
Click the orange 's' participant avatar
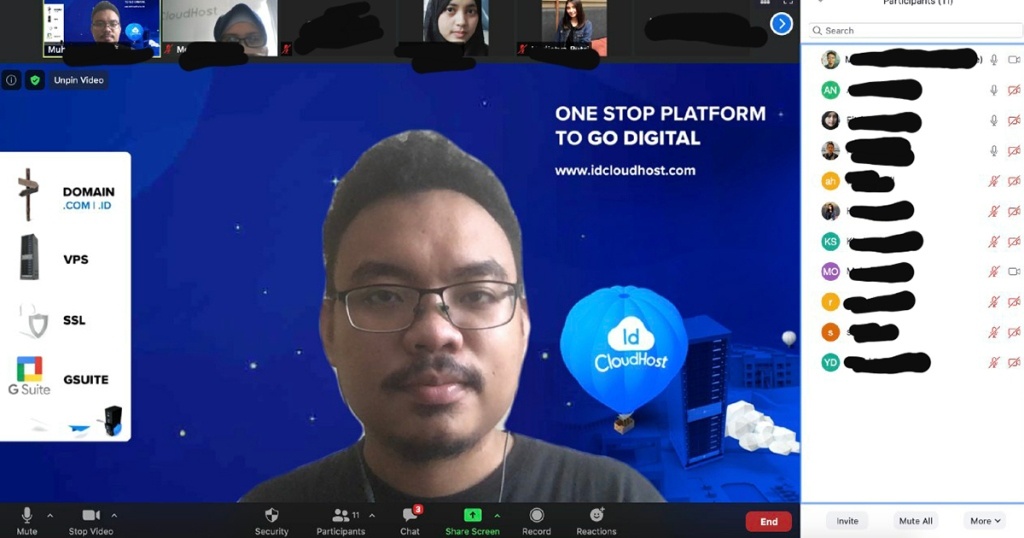pos(830,332)
